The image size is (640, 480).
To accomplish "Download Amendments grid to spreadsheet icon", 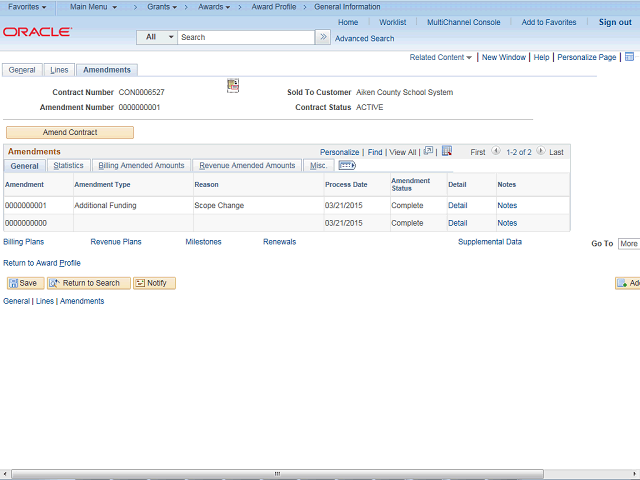I will click(x=447, y=151).
